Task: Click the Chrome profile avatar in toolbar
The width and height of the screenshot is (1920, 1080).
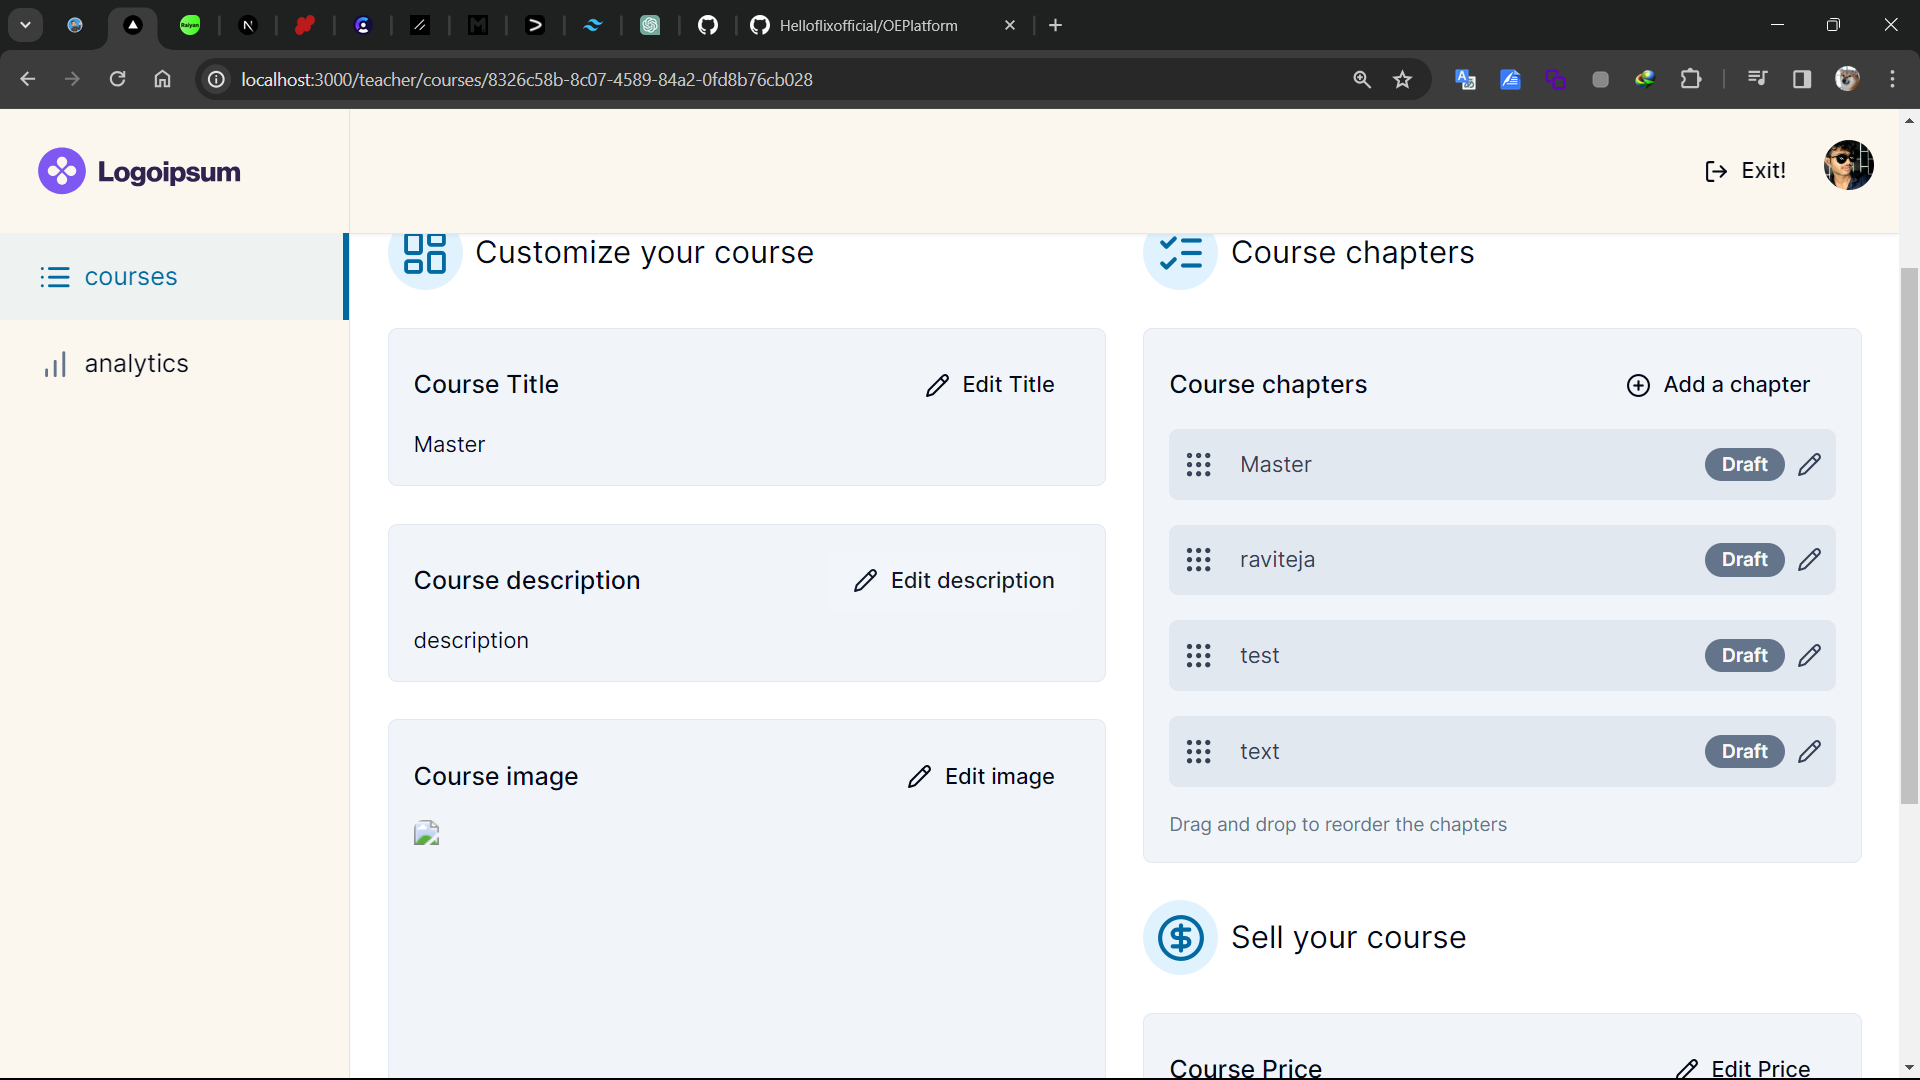Action: [1847, 79]
